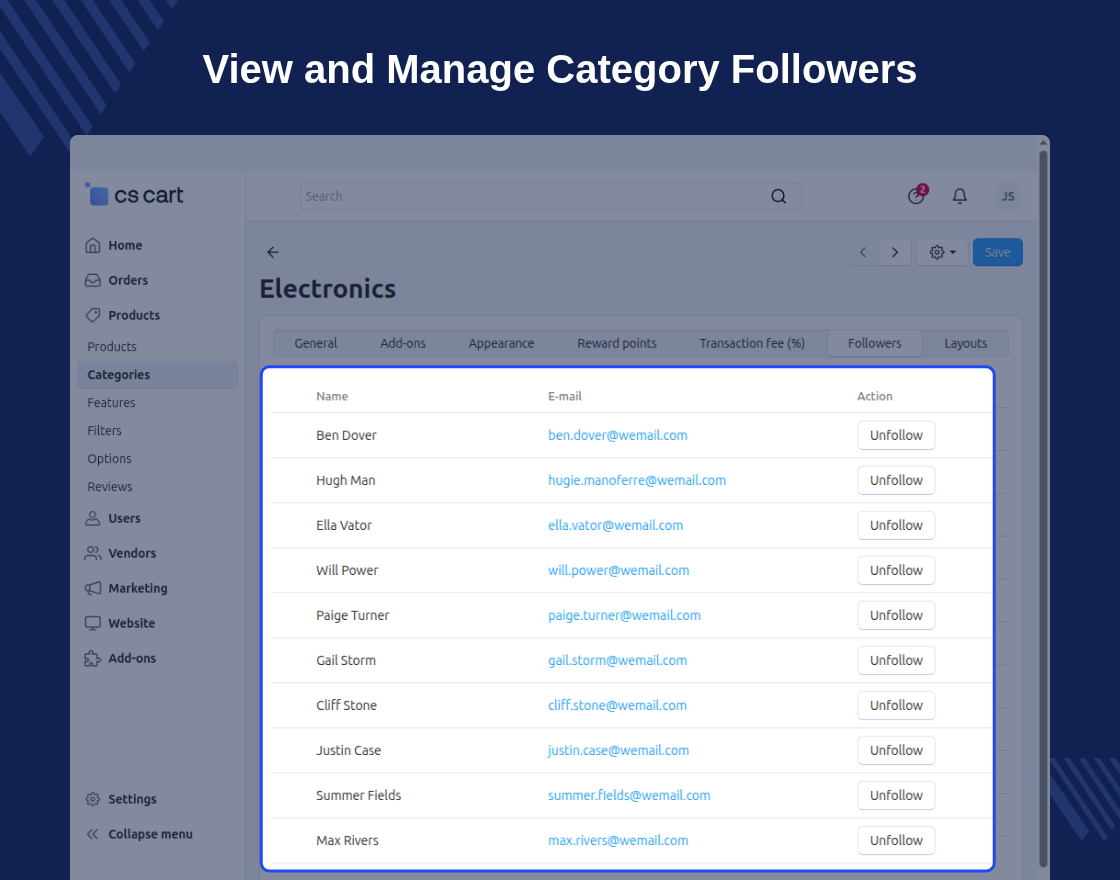This screenshot has height=880, width=1120.
Task: Switch to the Add-ons tab
Action: 403,344
